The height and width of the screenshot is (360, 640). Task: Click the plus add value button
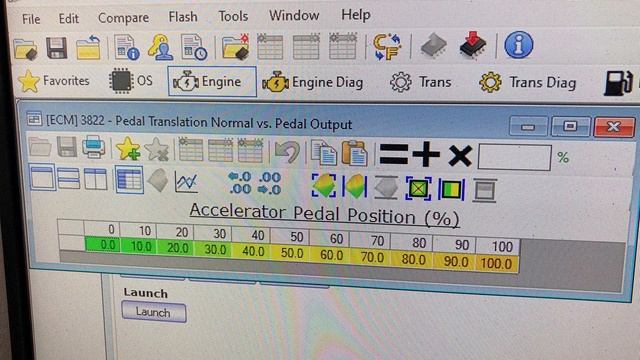pos(426,154)
